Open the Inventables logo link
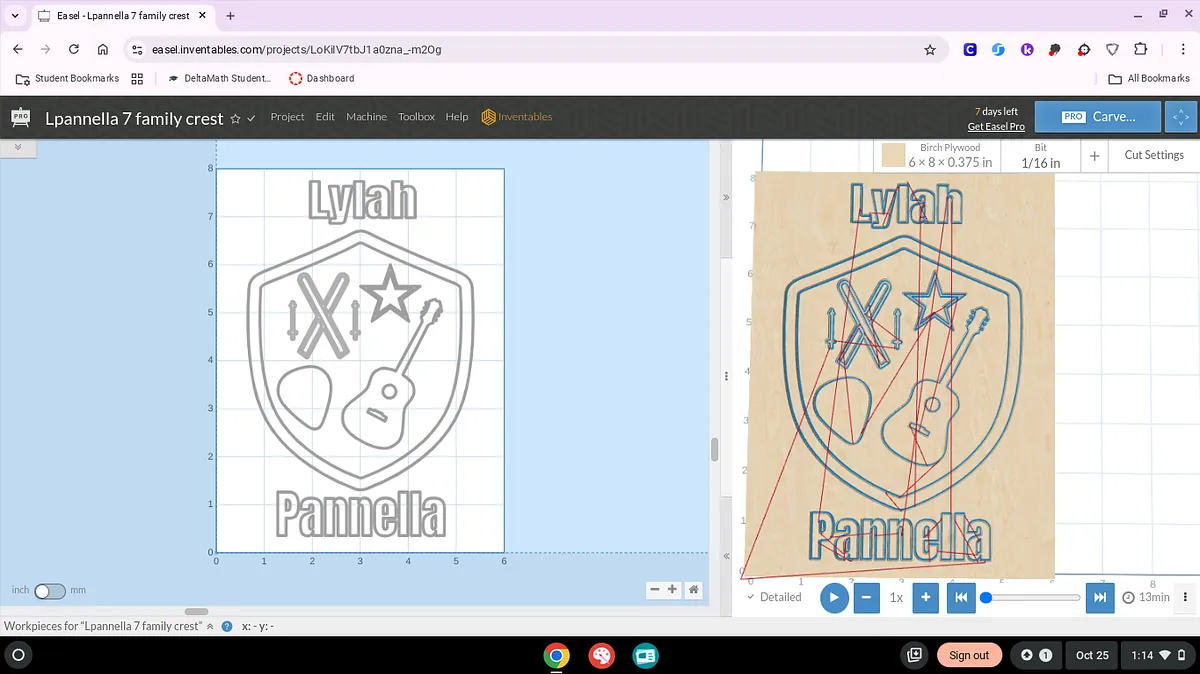 coord(517,117)
